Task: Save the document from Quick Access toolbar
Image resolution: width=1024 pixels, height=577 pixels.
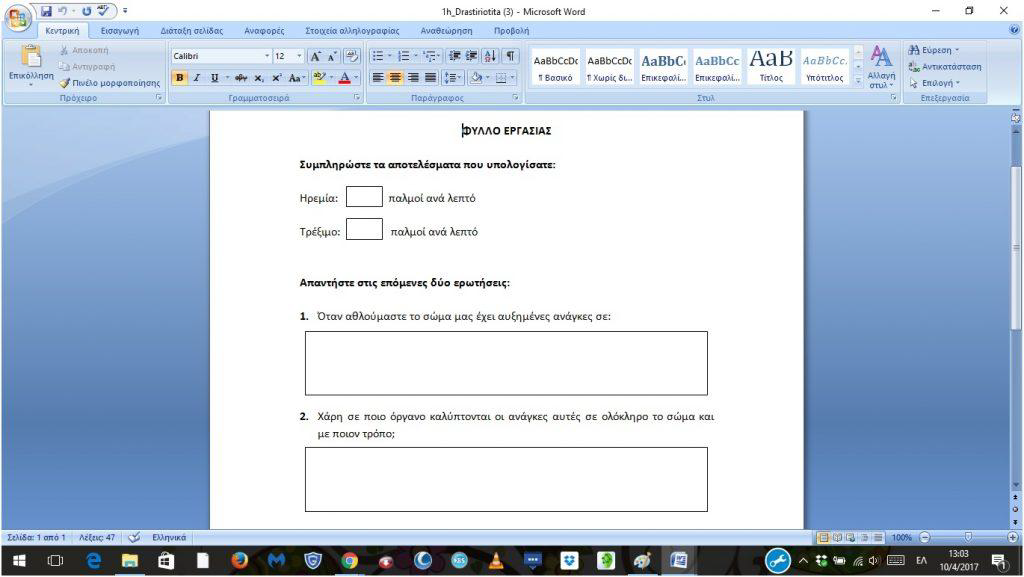Action: tap(47, 12)
